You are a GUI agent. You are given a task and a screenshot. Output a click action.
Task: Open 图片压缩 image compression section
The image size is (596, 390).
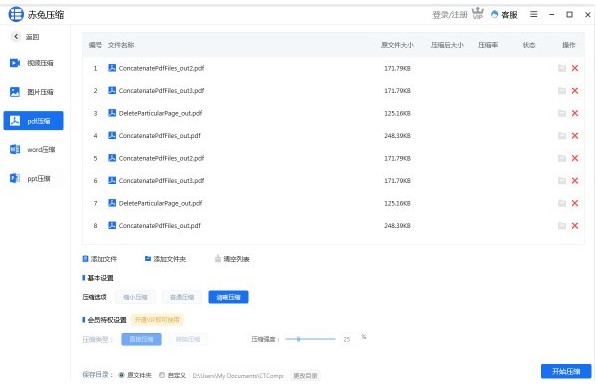(32, 92)
